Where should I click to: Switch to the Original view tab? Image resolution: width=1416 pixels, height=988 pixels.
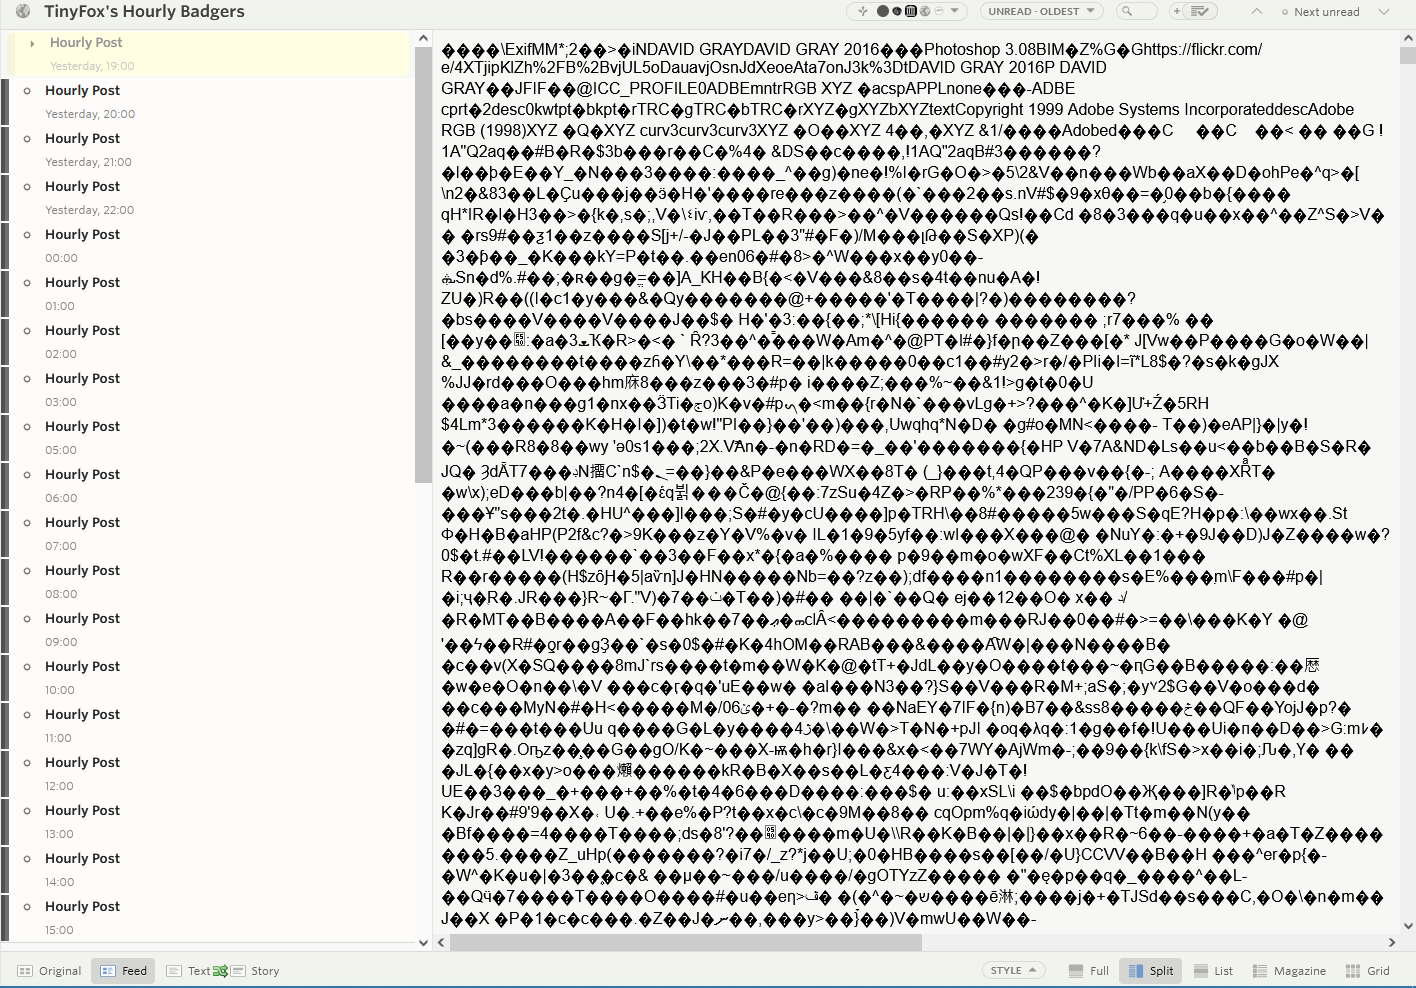point(49,971)
